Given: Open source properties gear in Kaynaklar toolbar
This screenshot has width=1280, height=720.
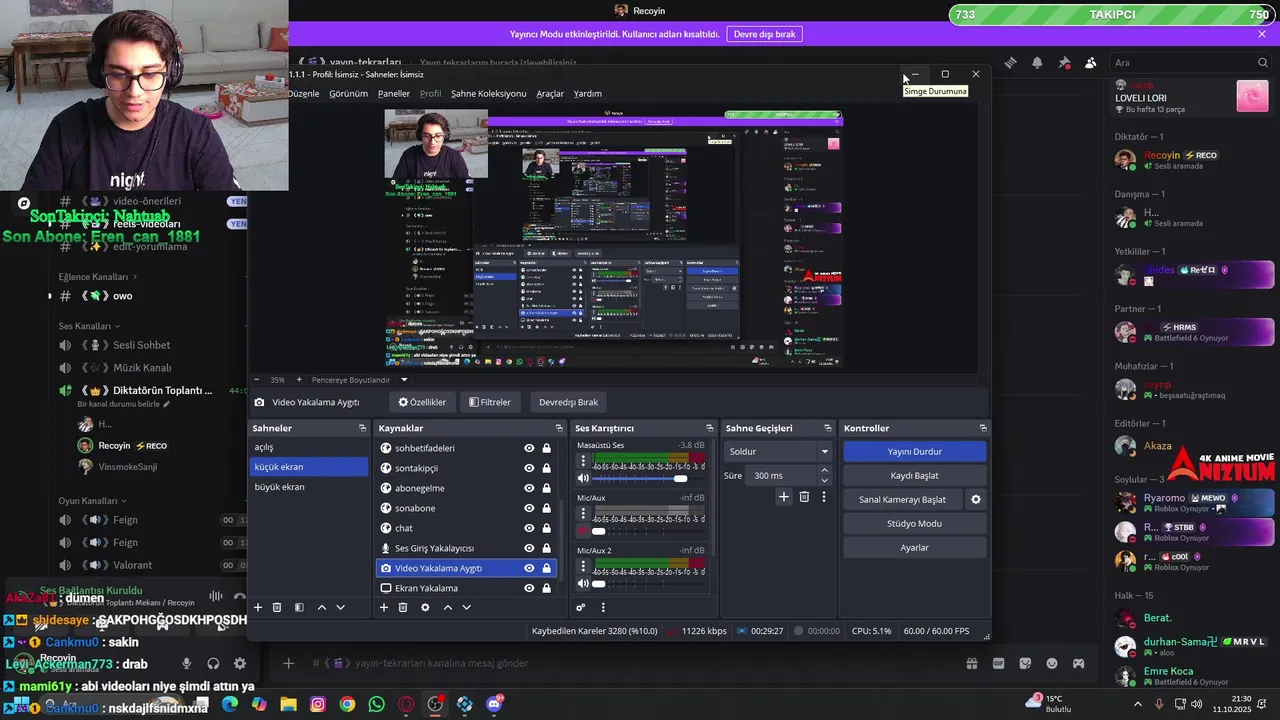Looking at the screenshot, I should [425, 607].
